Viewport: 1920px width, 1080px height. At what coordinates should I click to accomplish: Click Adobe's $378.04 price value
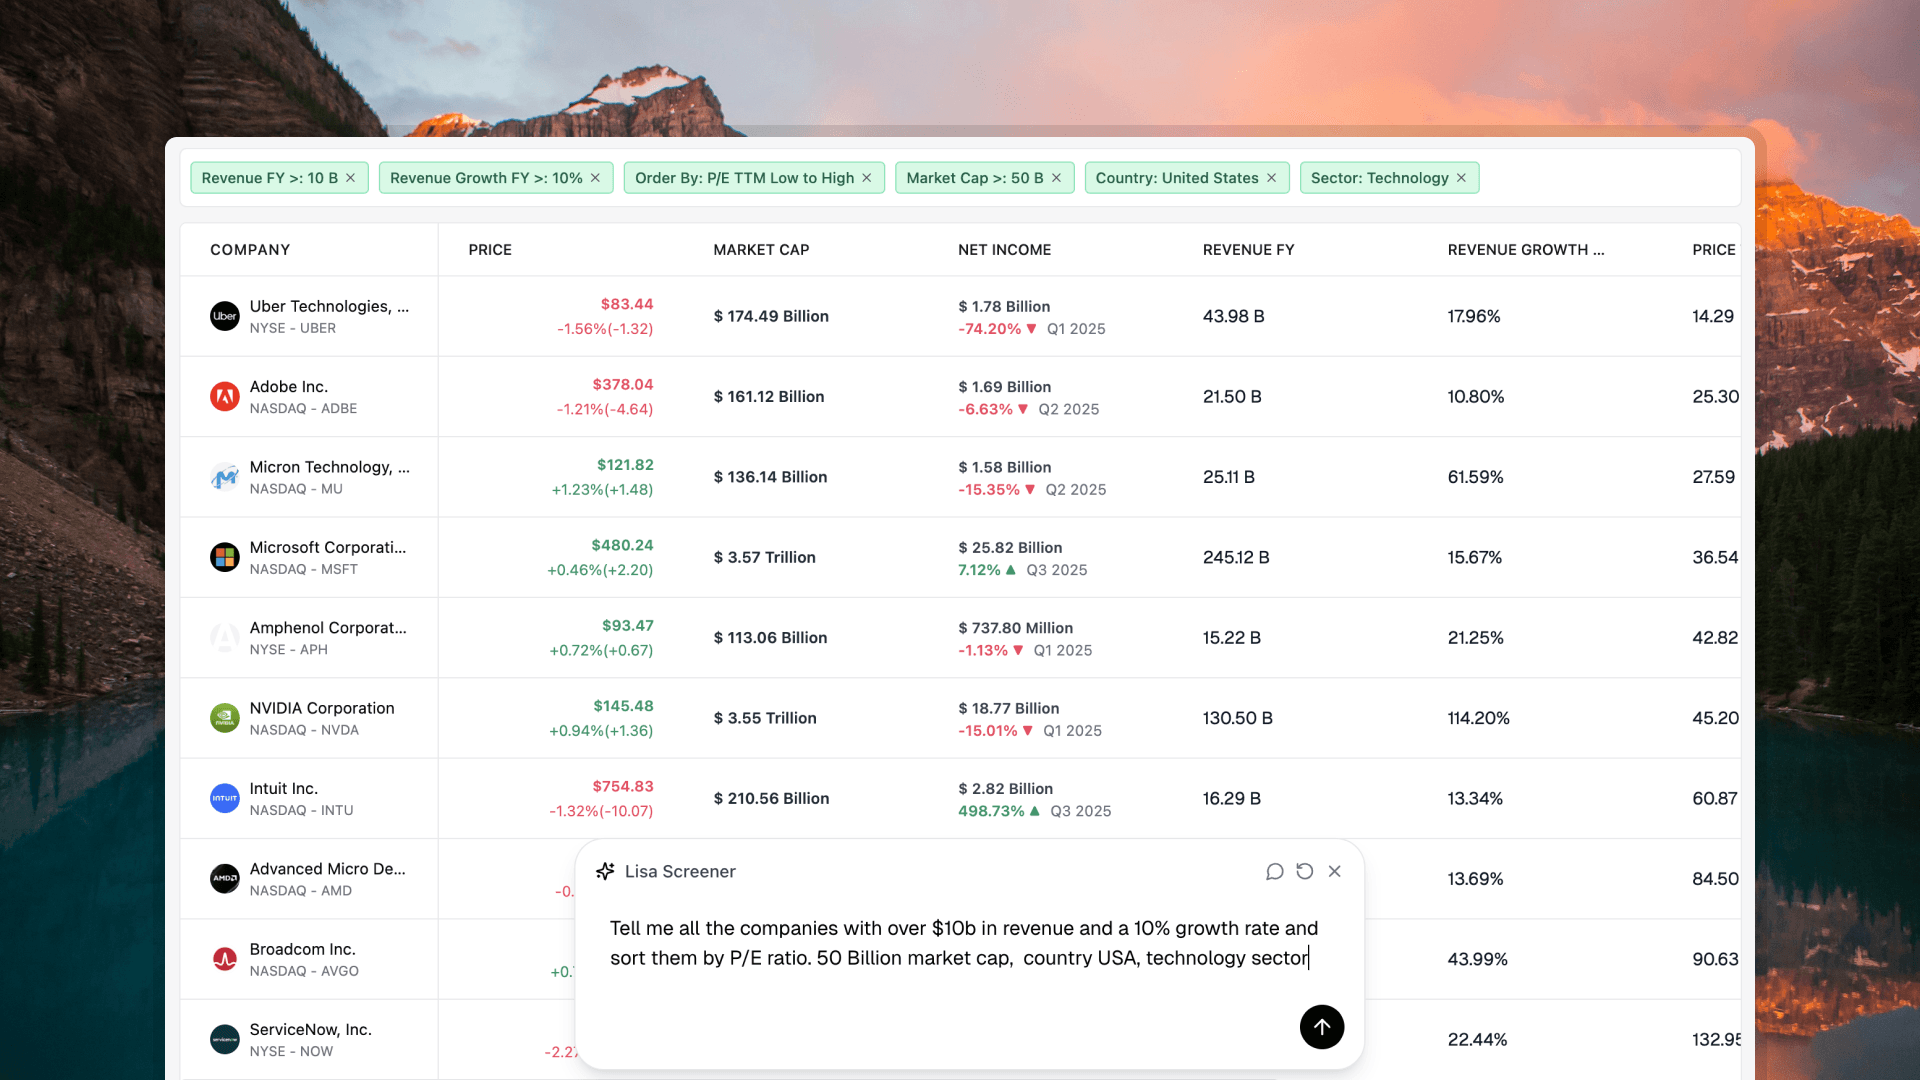[x=623, y=384]
